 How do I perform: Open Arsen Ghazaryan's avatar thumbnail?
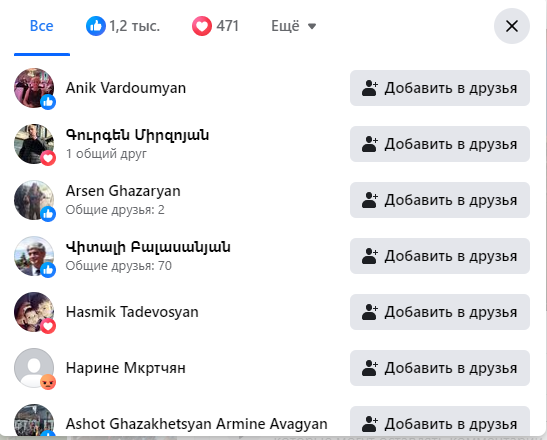click(x=34, y=200)
